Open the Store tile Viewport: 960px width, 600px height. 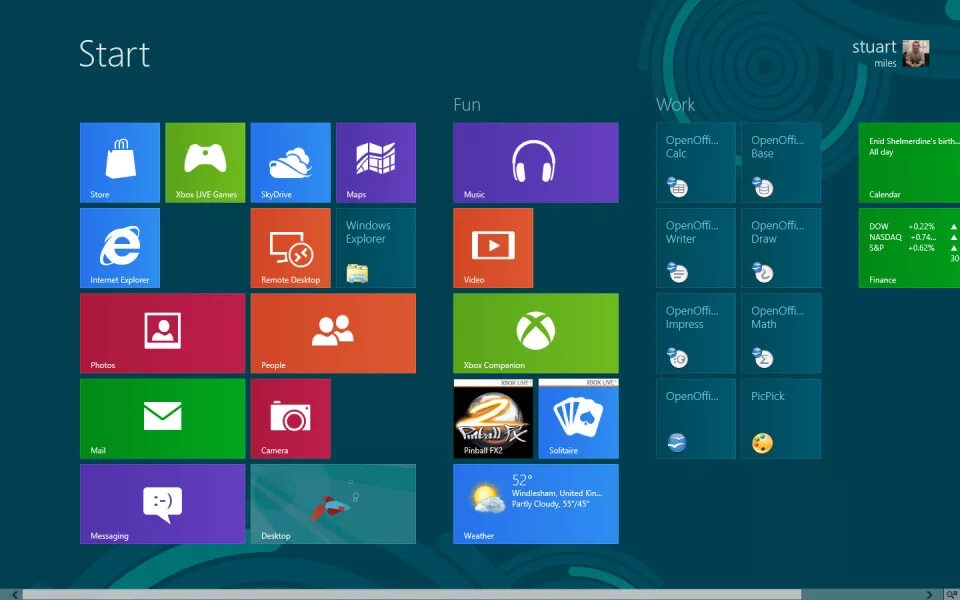119,162
